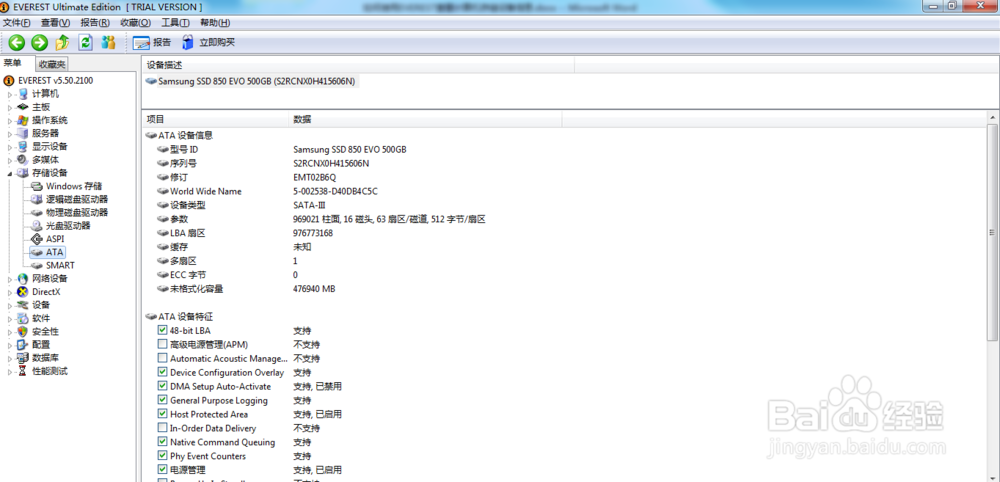Click the green Forward arrow toolbar icon

(x=40, y=43)
